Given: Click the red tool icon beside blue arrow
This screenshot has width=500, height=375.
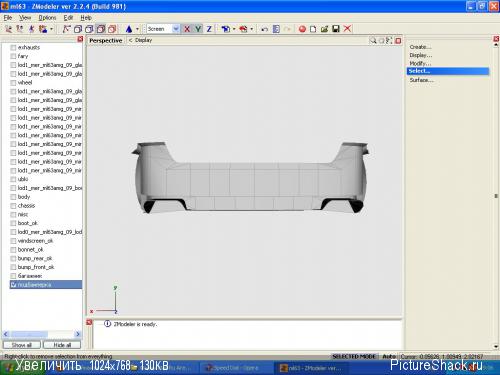Looking at the screenshot, I should [x=243, y=29].
